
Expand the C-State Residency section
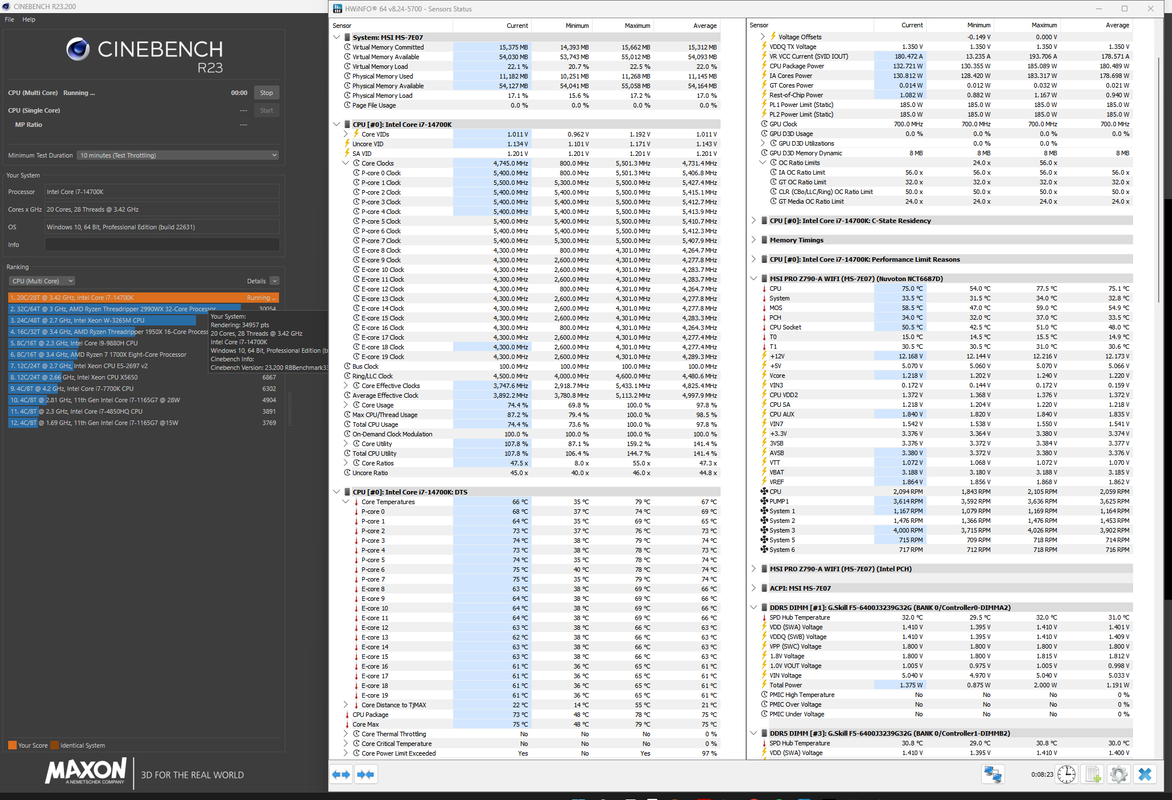753,221
